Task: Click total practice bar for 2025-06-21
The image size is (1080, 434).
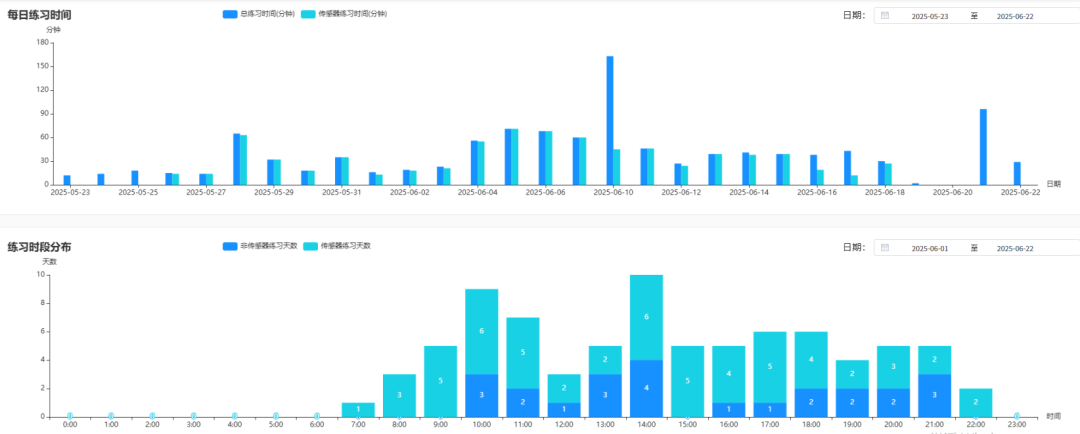Action: click(983, 146)
